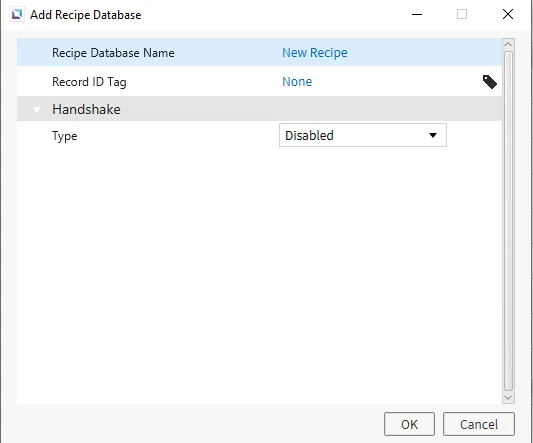The height and width of the screenshot is (443, 533).
Task: Select the Recipe Database Name row label
Action: (113, 53)
